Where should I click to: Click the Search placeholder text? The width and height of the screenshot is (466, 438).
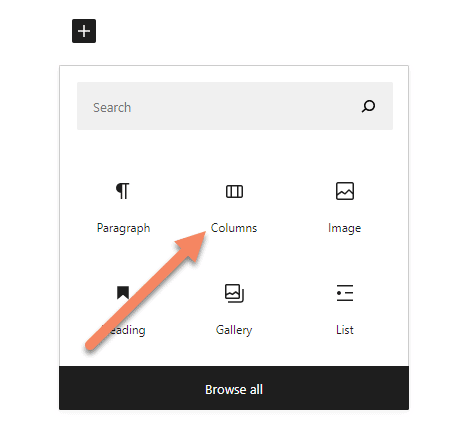(112, 108)
